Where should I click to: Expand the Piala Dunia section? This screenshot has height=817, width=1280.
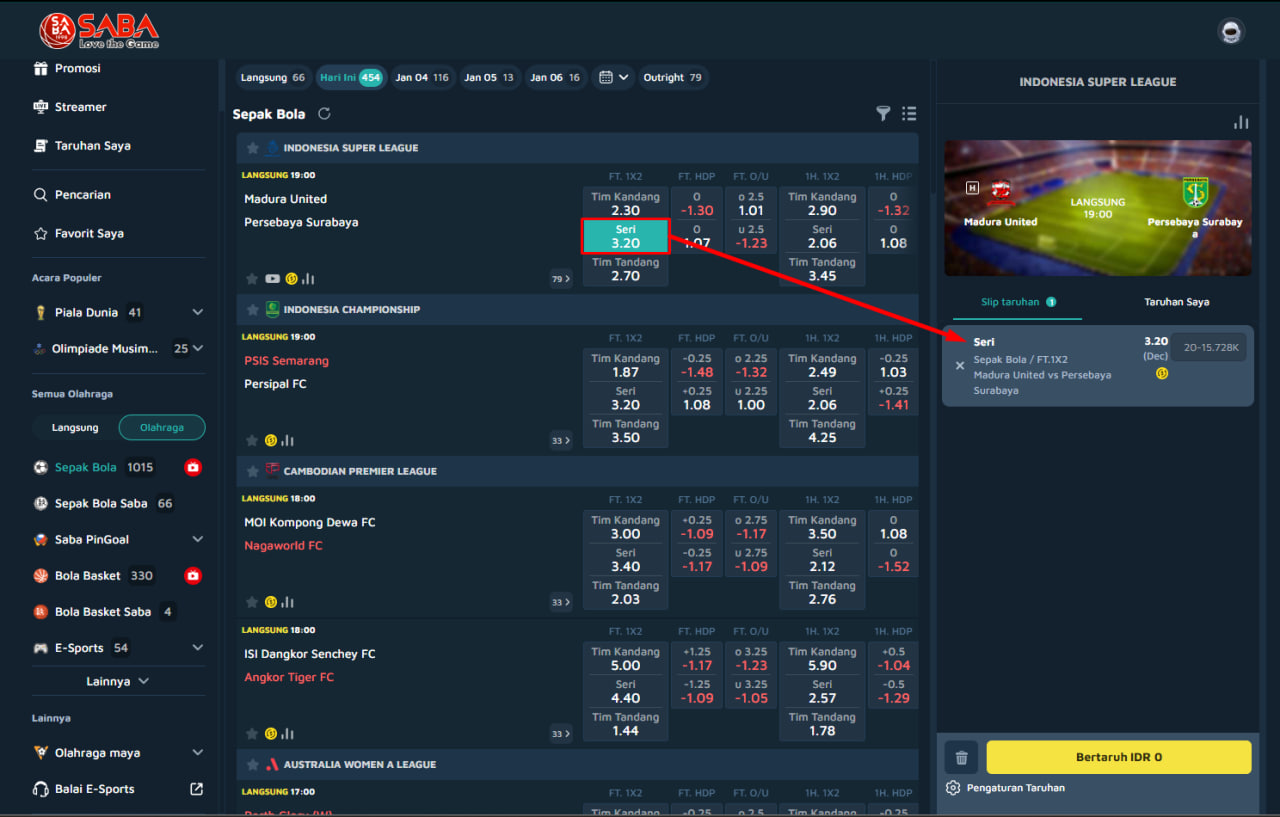(x=197, y=313)
